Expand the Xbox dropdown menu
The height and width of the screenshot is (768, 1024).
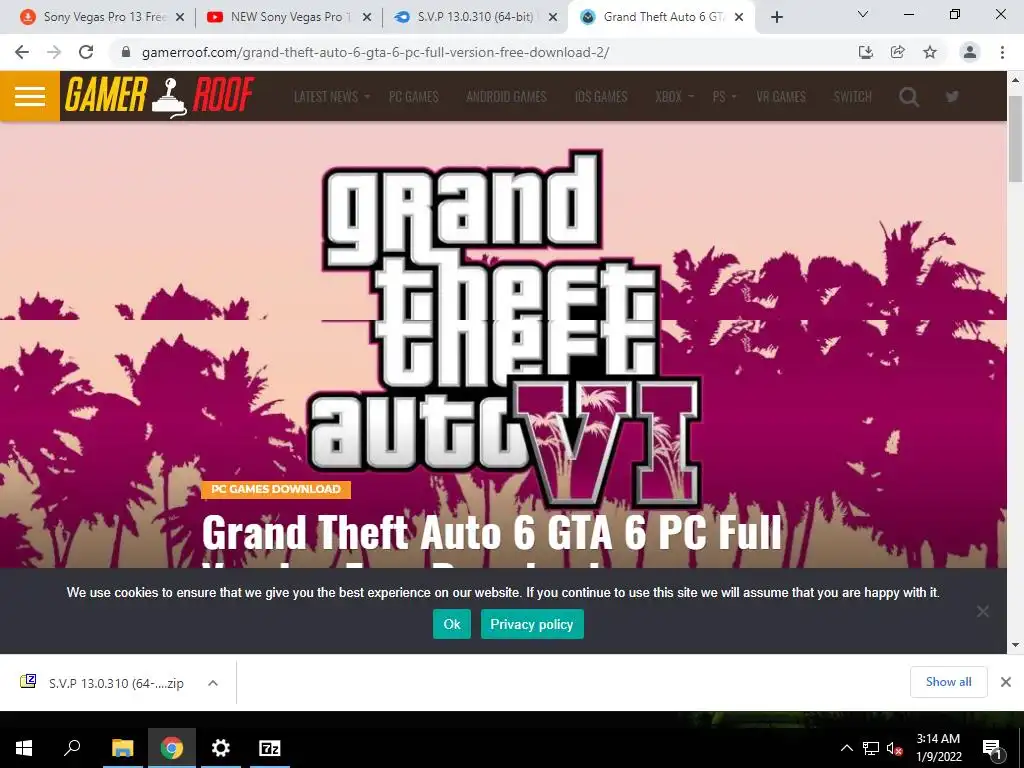pos(674,97)
